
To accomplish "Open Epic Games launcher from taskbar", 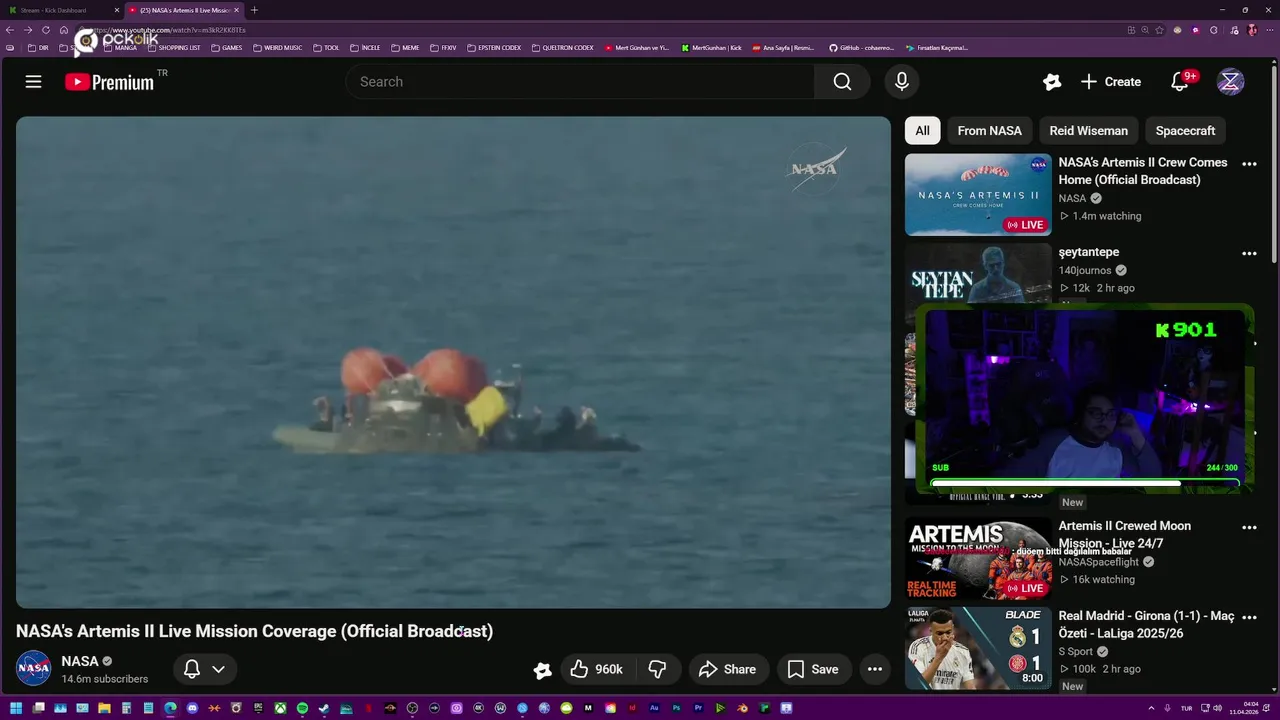I will 258,709.
